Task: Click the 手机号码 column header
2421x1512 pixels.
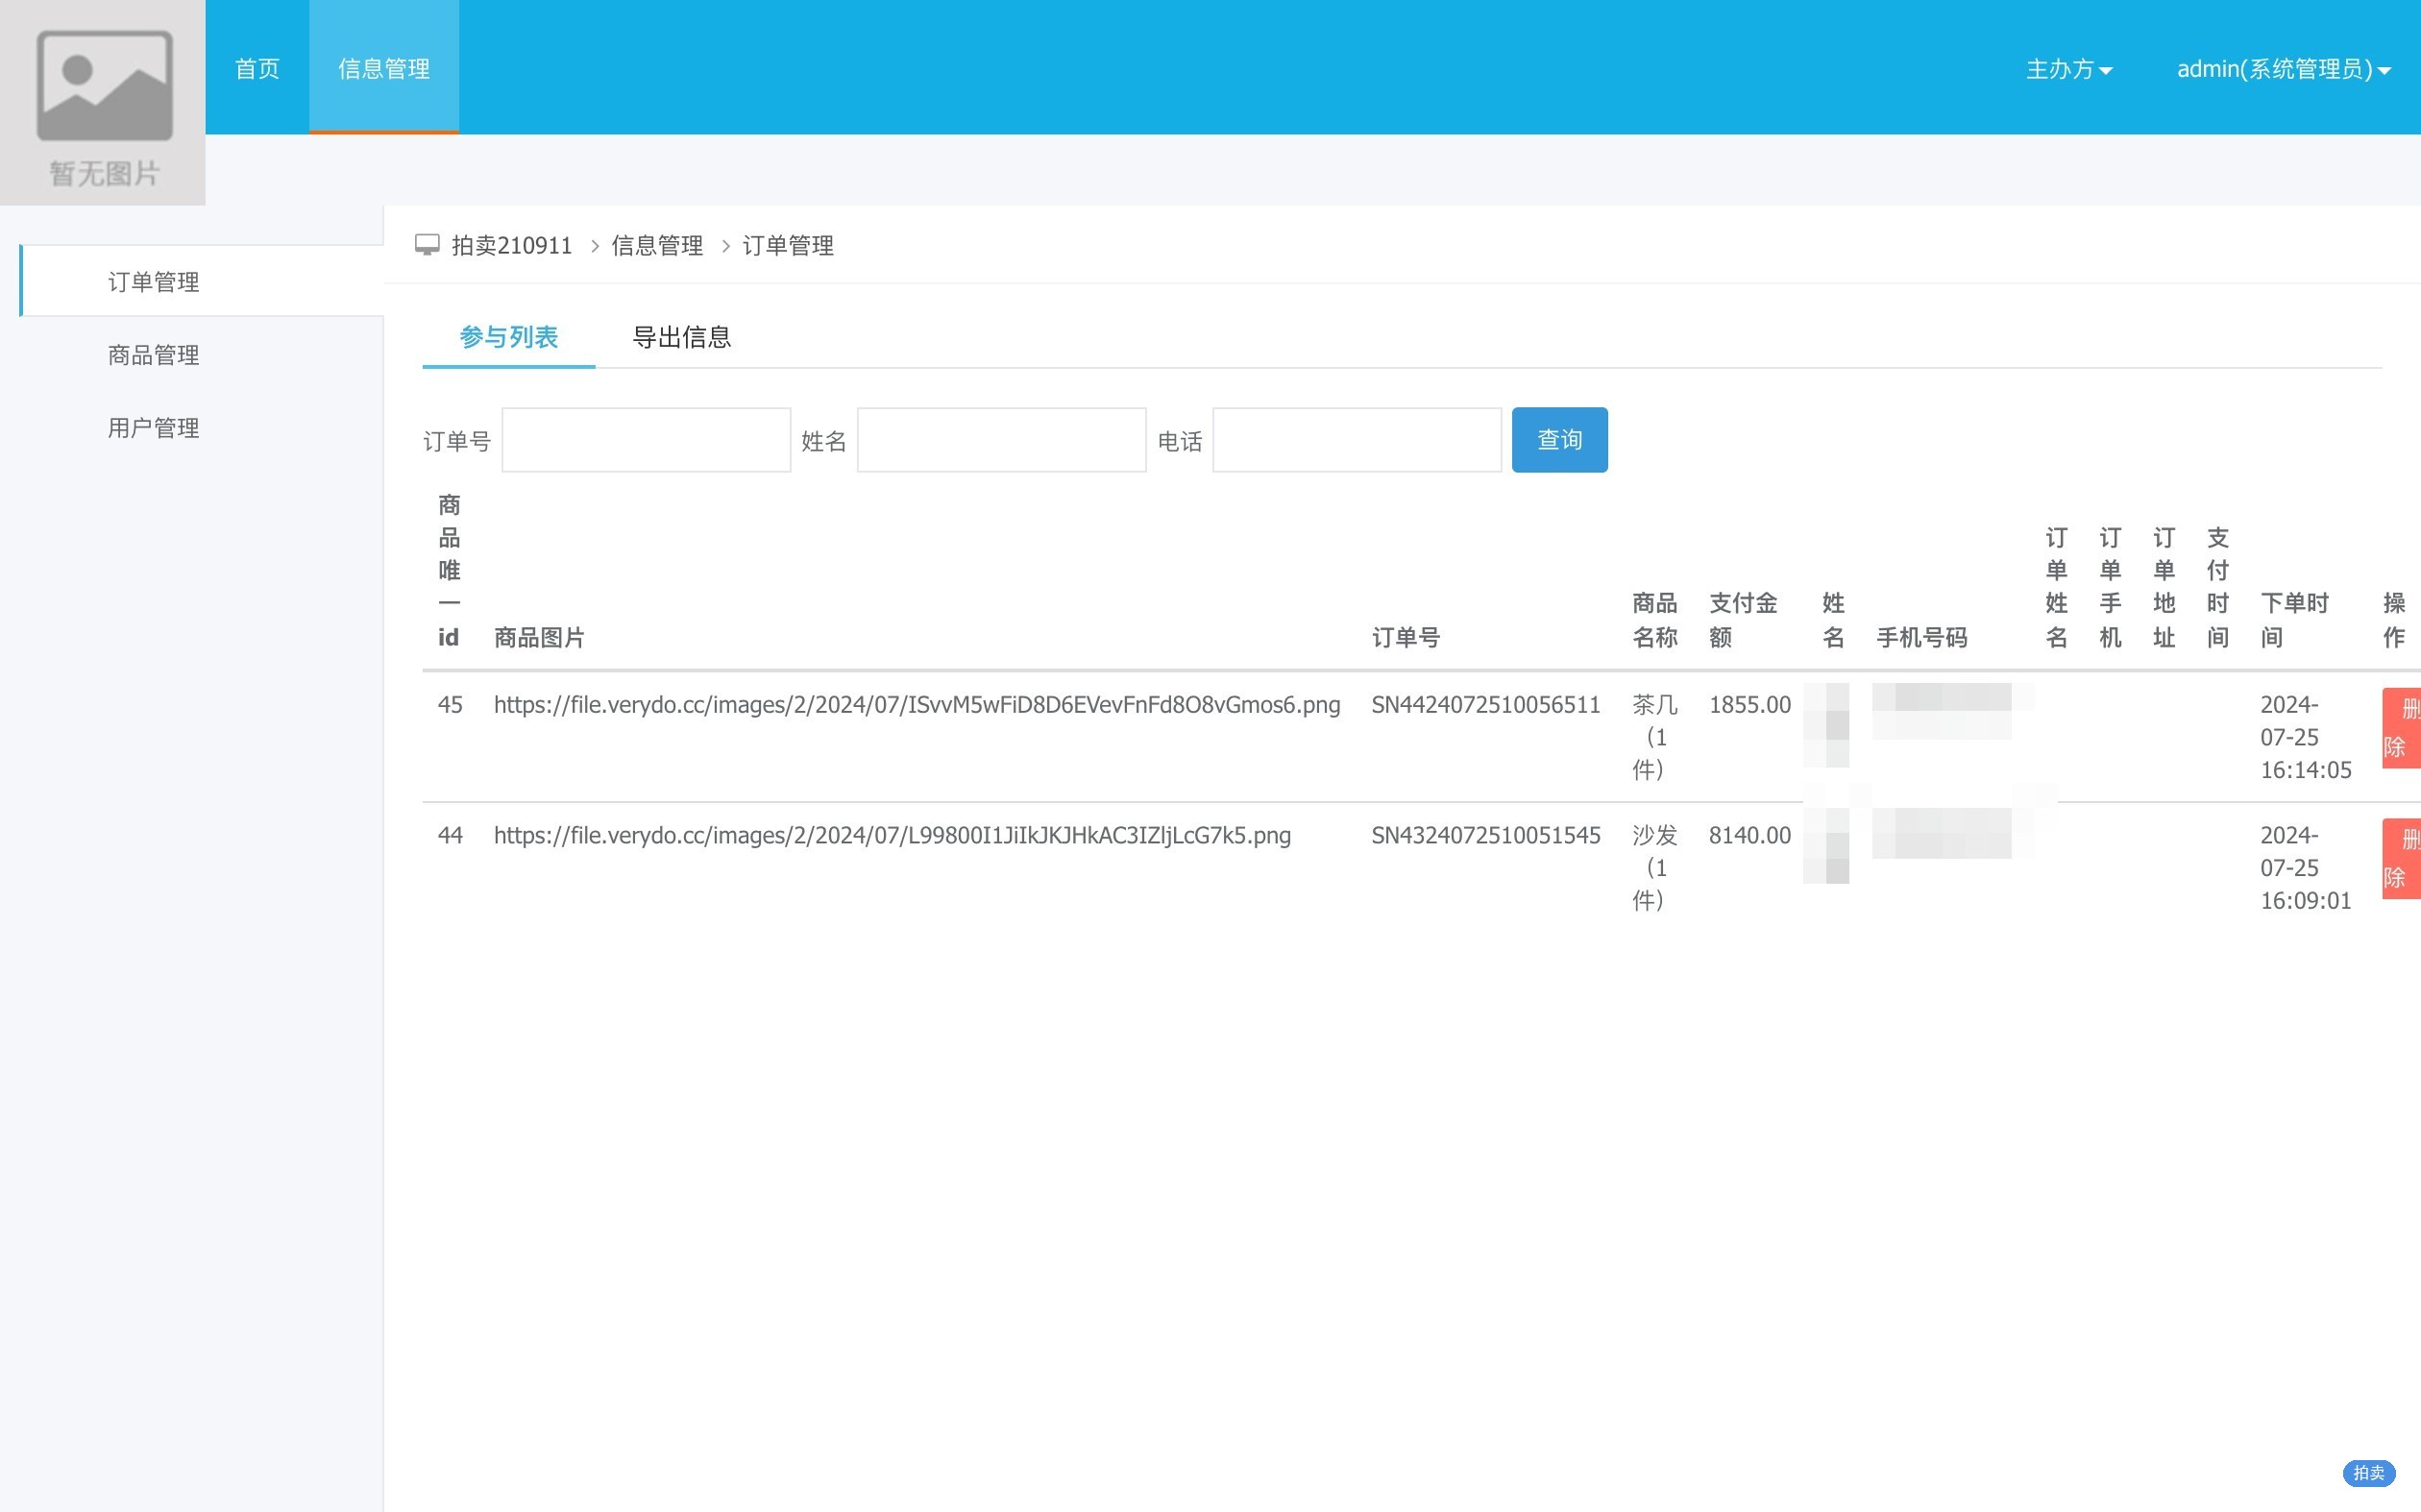Action: point(1921,637)
